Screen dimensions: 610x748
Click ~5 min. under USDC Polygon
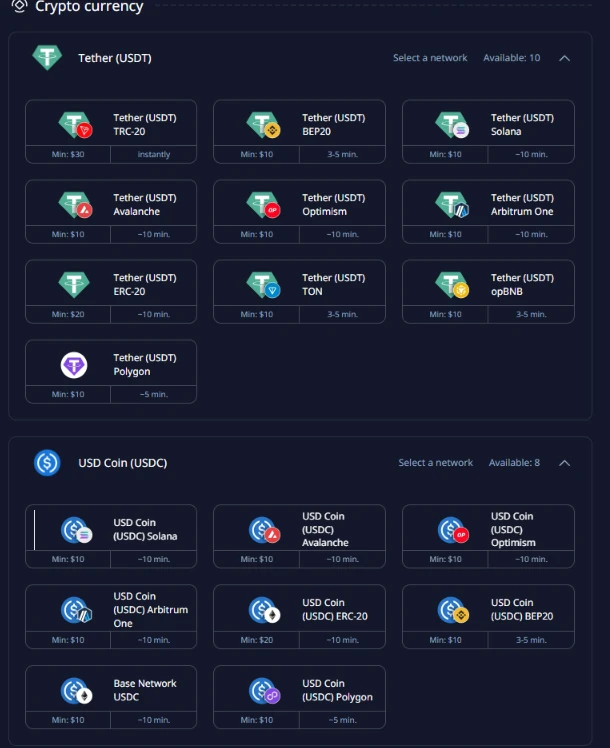point(342,720)
